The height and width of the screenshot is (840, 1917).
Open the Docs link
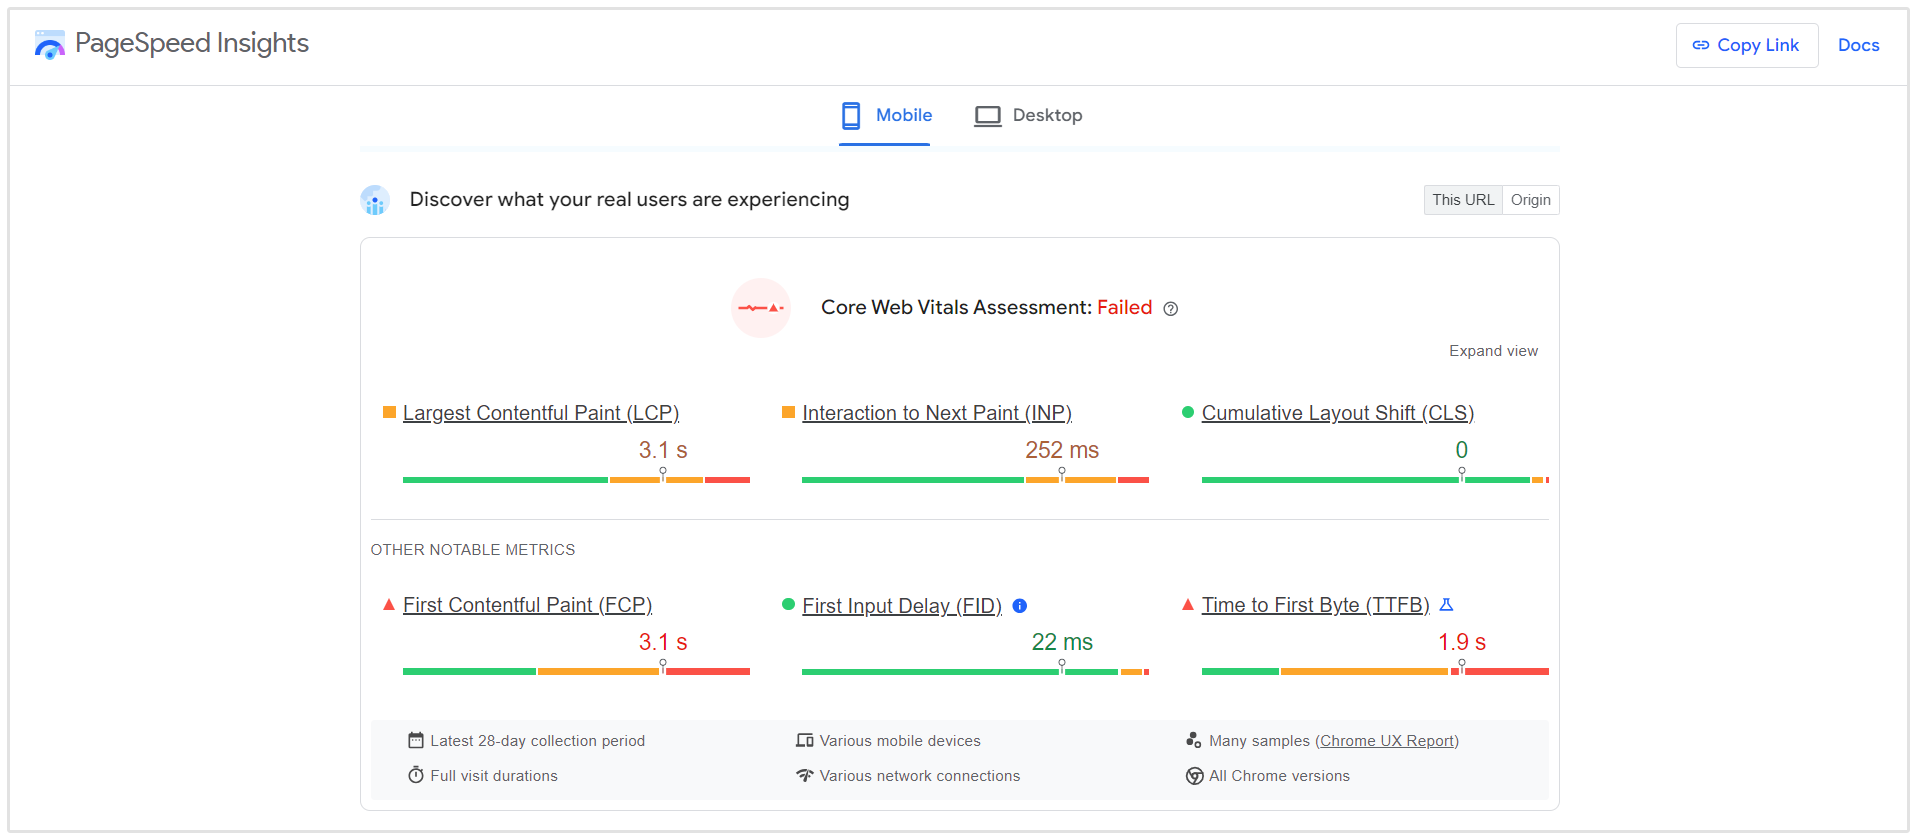(1858, 45)
